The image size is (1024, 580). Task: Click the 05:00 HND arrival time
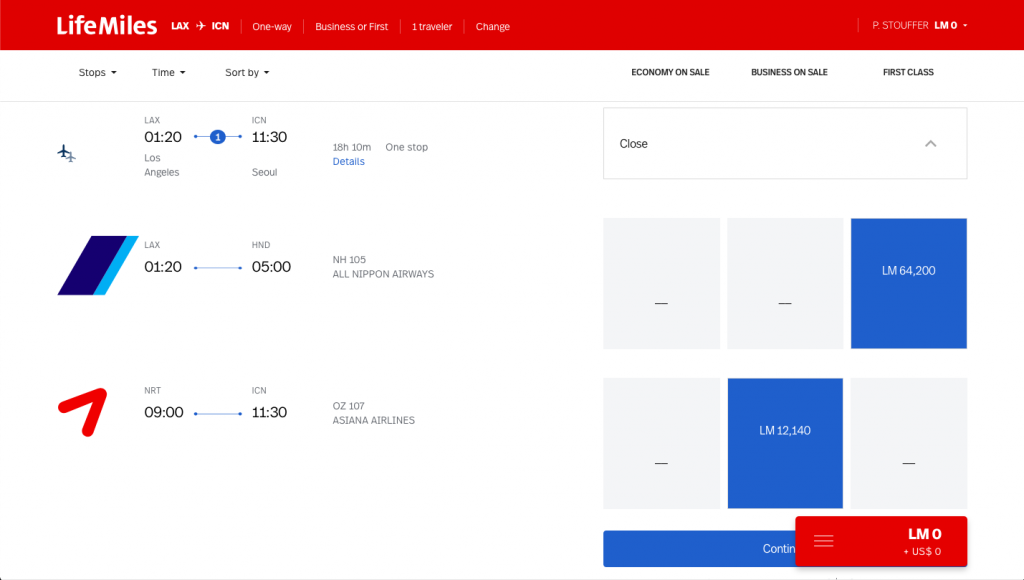coord(271,266)
